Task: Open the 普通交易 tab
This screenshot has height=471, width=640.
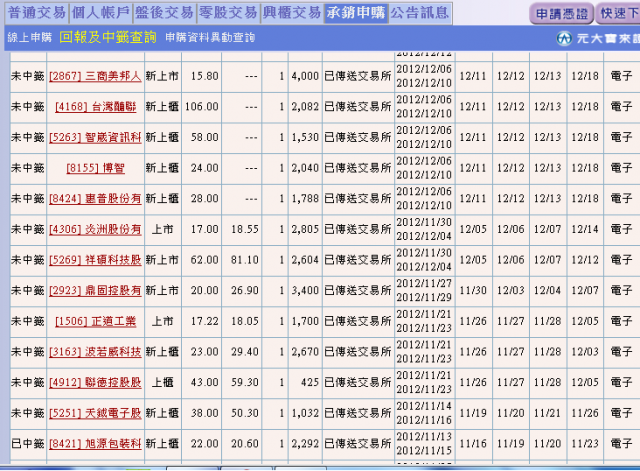Action: 37,13
